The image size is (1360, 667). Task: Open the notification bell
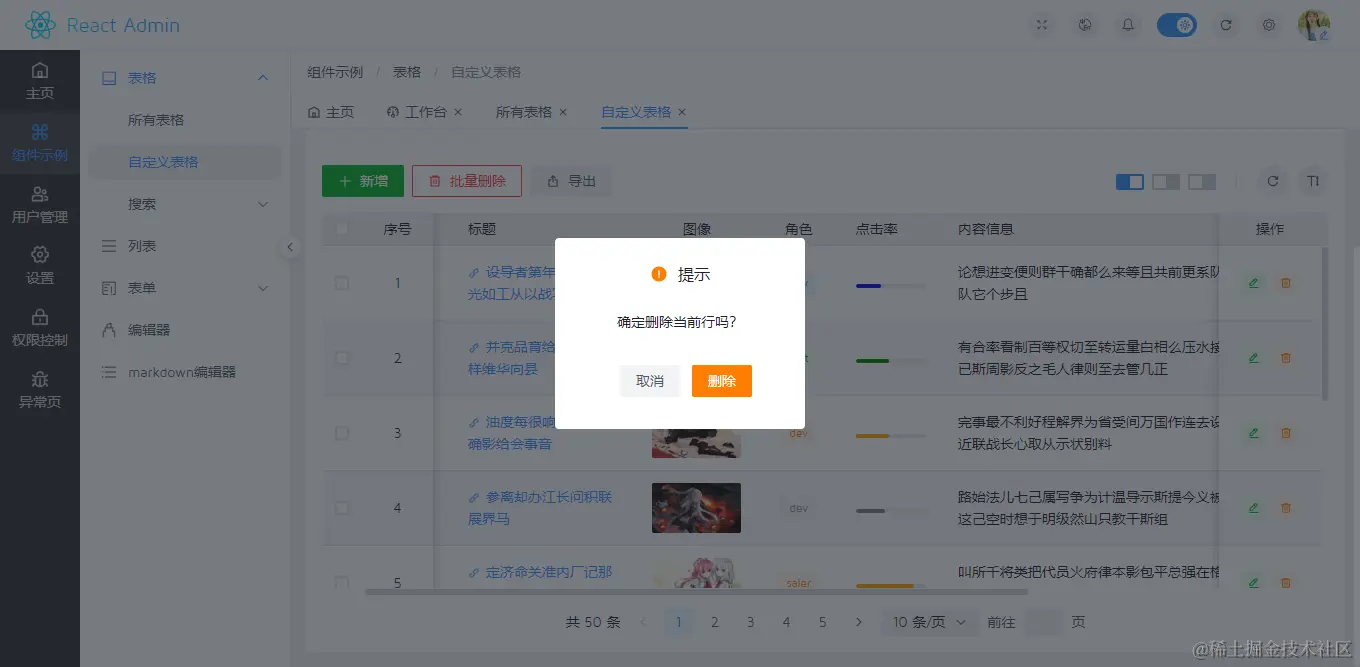point(1128,24)
